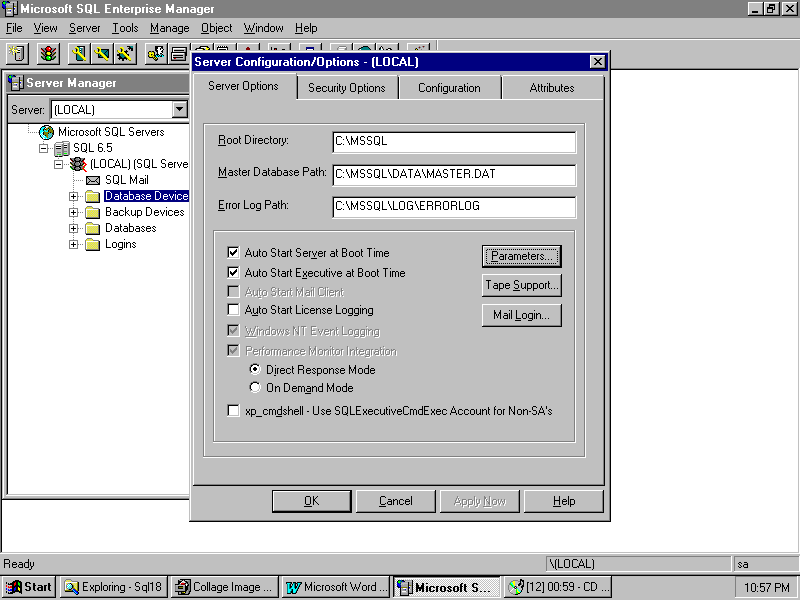Enable xp_cmdshell SQLExecutiveCmdExec checkbox
This screenshot has width=800, height=600.
(x=234, y=410)
